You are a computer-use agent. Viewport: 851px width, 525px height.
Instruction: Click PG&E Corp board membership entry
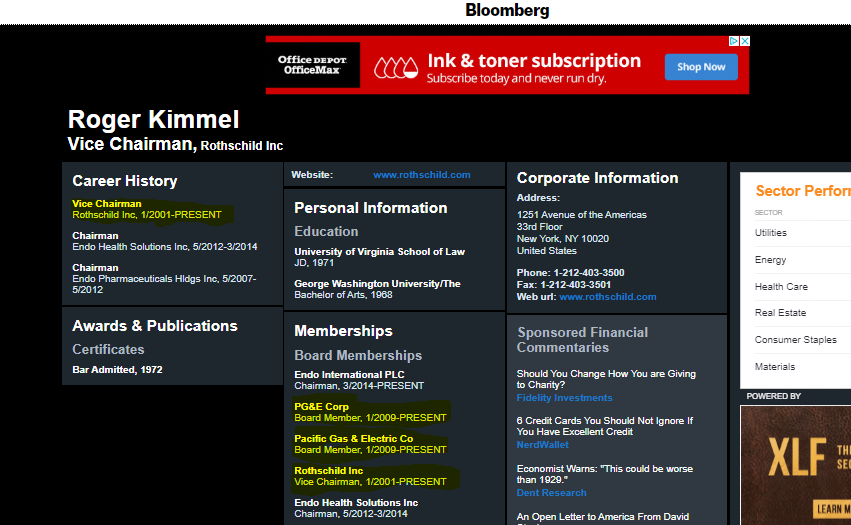coord(321,407)
